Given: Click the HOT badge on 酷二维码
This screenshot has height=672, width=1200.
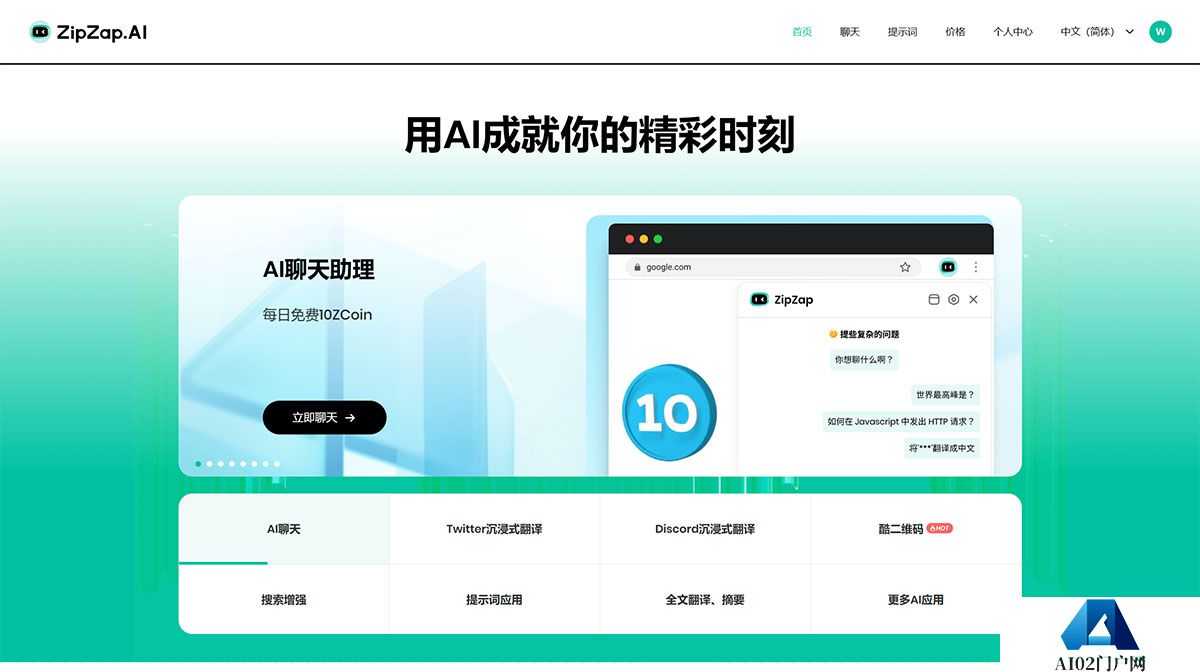Looking at the screenshot, I should point(939,528).
